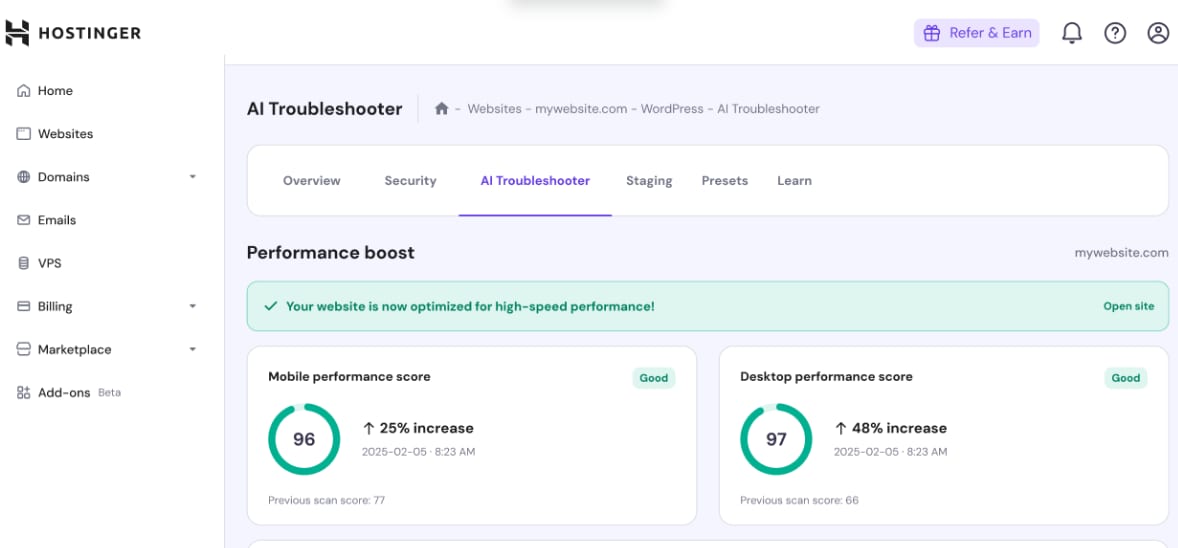Open the user profile account icon
1178x548 pixels.
point(1158,33)
